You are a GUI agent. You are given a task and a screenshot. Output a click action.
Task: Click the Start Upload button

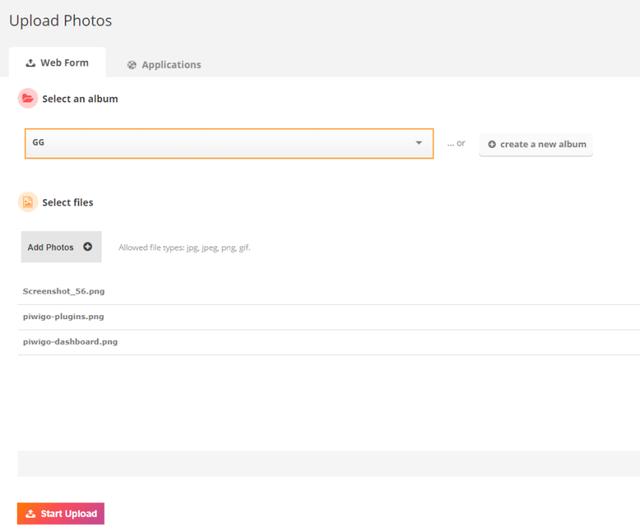[61, 514]
